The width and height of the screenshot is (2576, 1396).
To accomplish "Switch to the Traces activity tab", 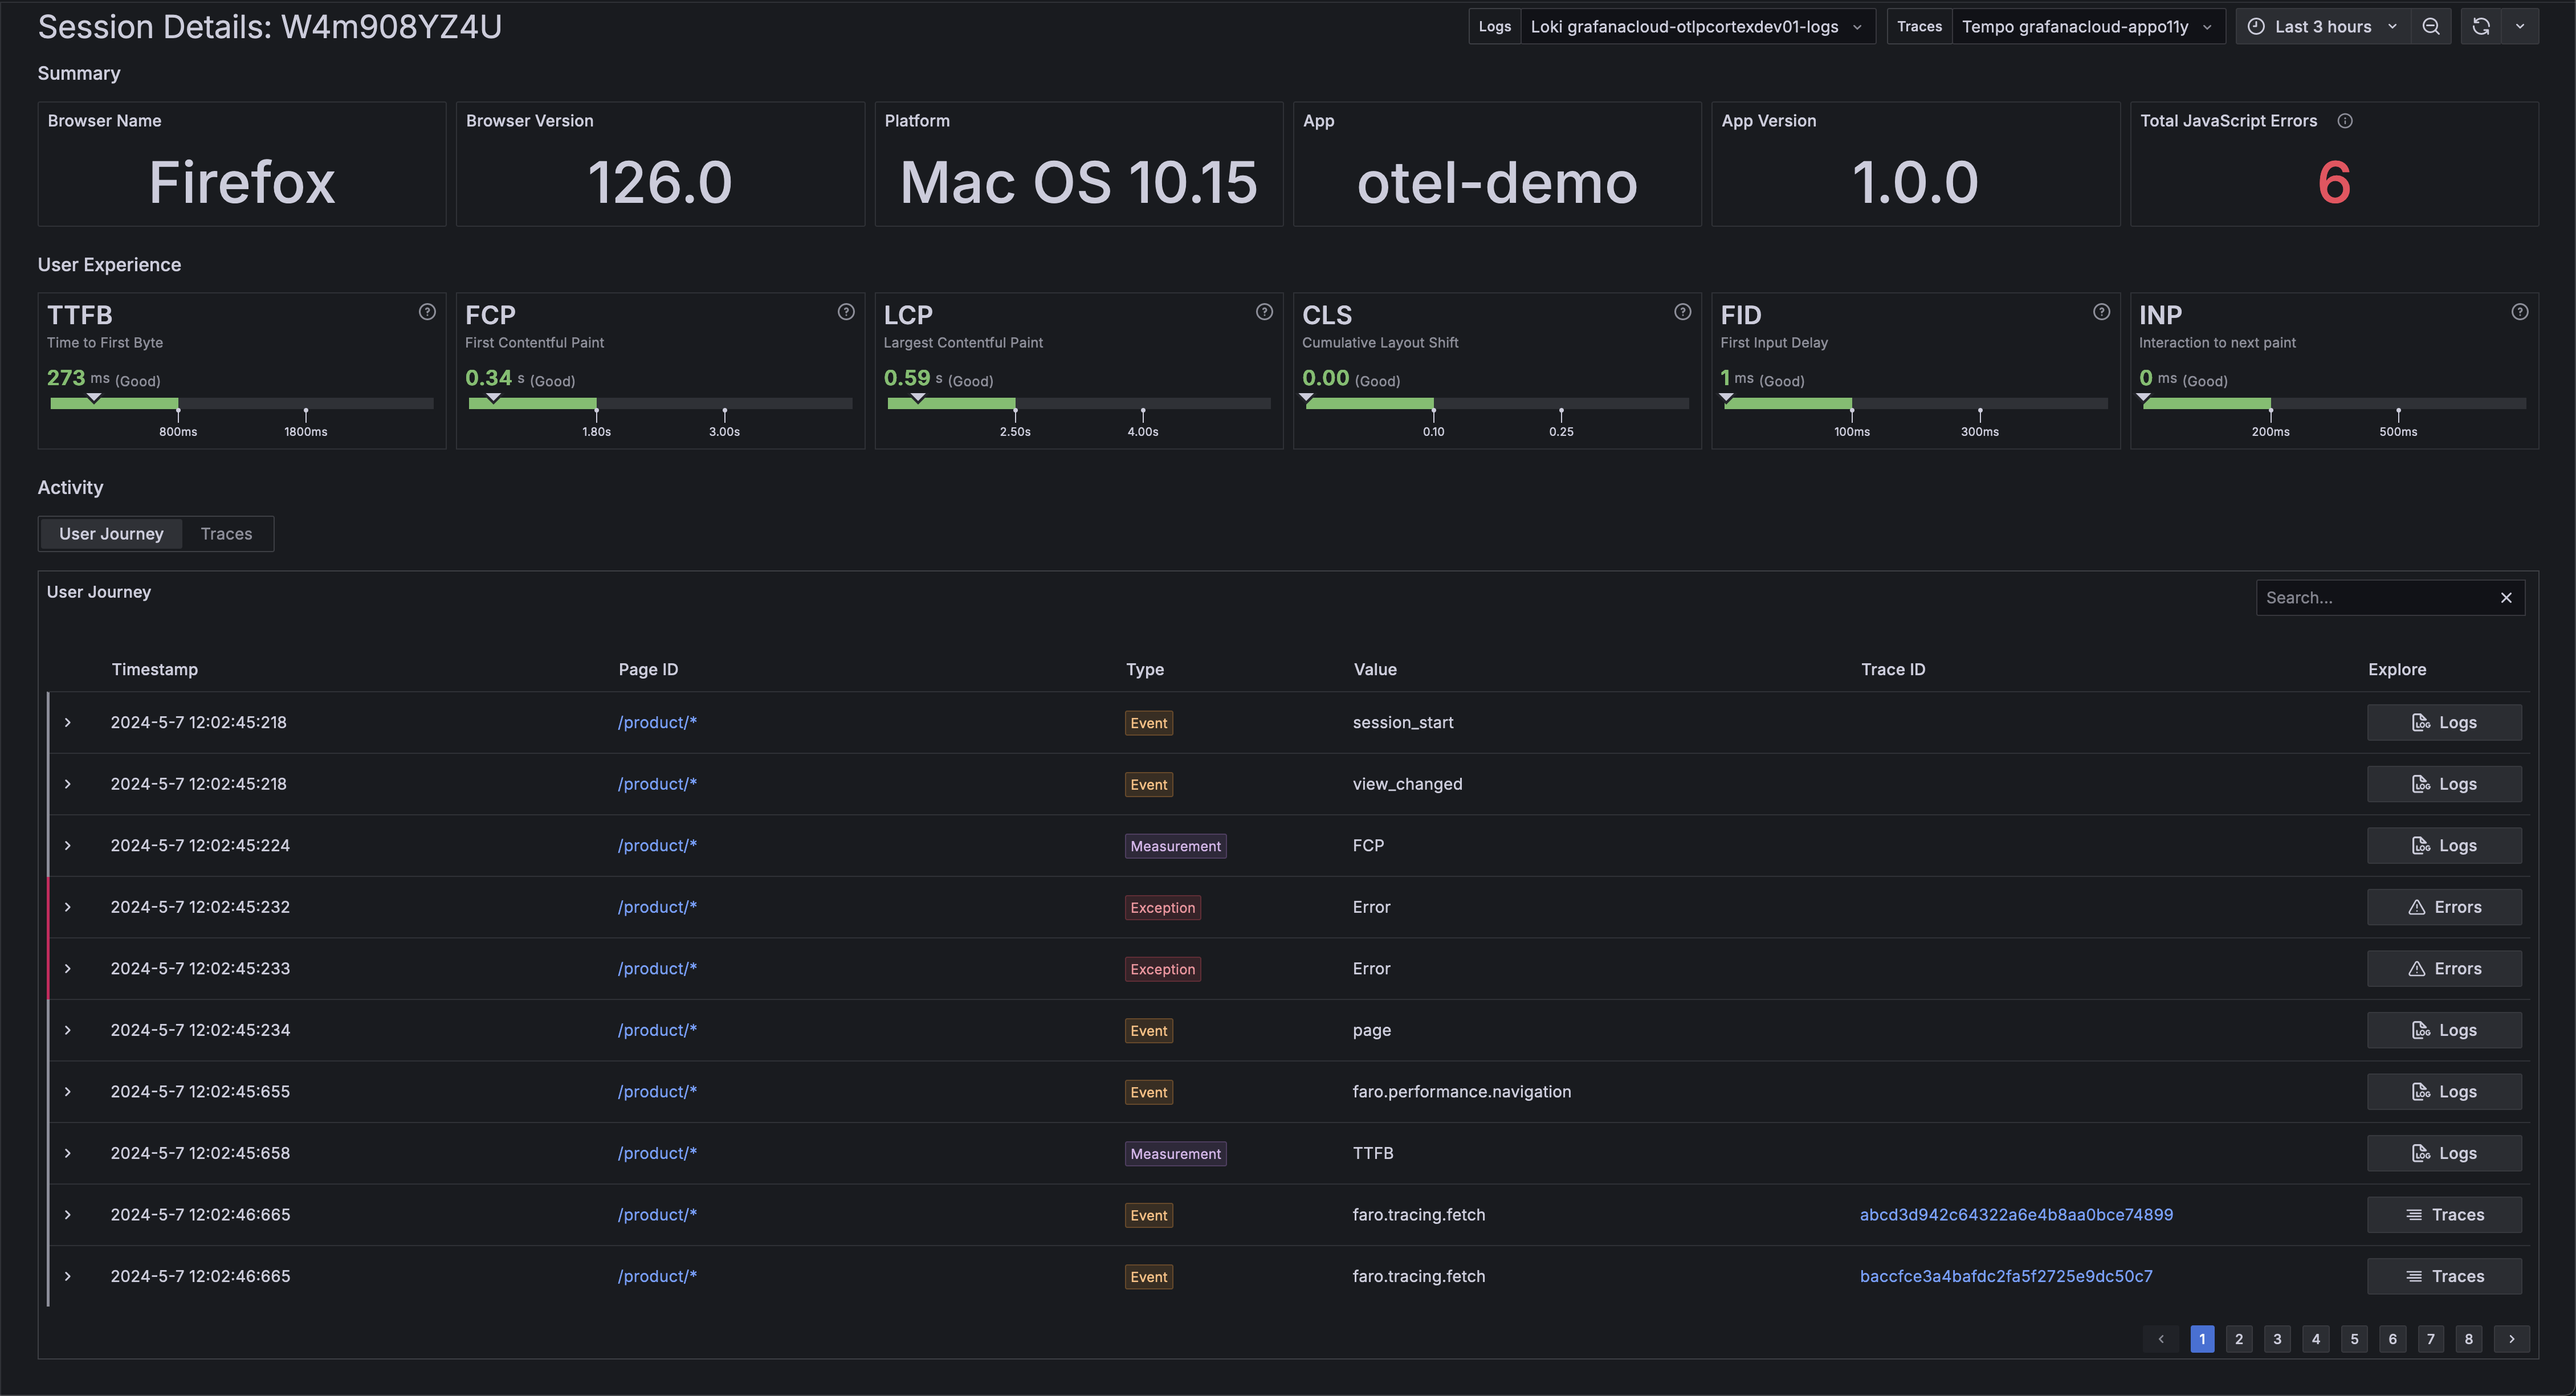I will coord(226,533).
